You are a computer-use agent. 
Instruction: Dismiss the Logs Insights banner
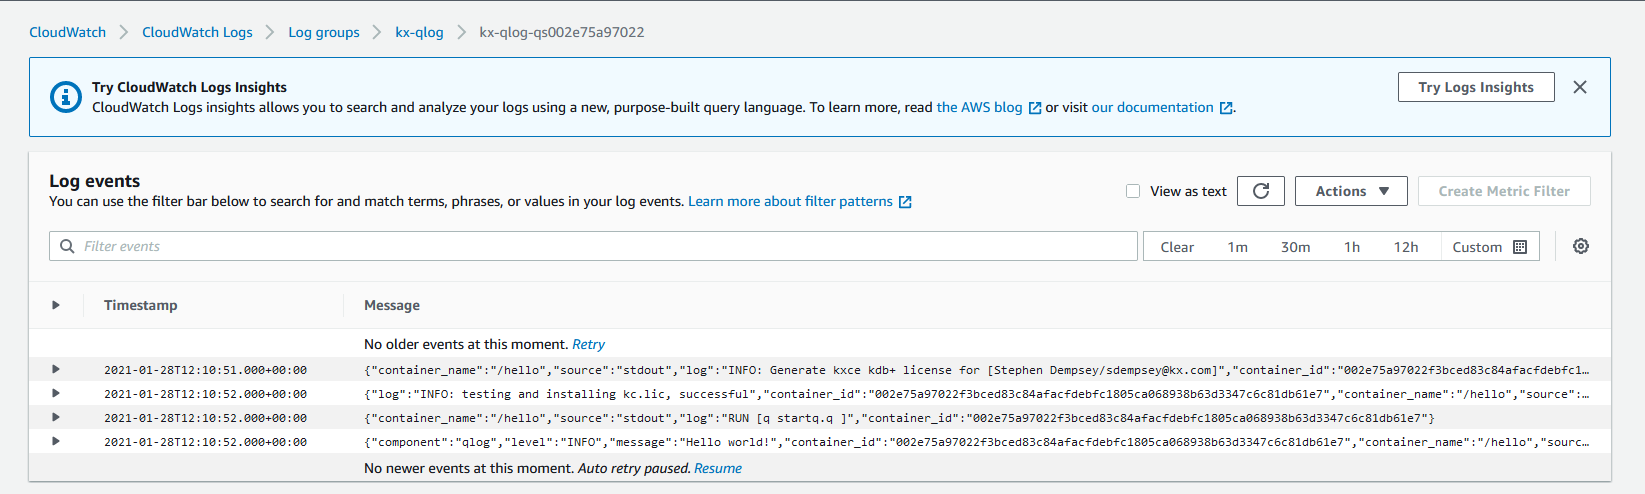(x=1580, y=87)
